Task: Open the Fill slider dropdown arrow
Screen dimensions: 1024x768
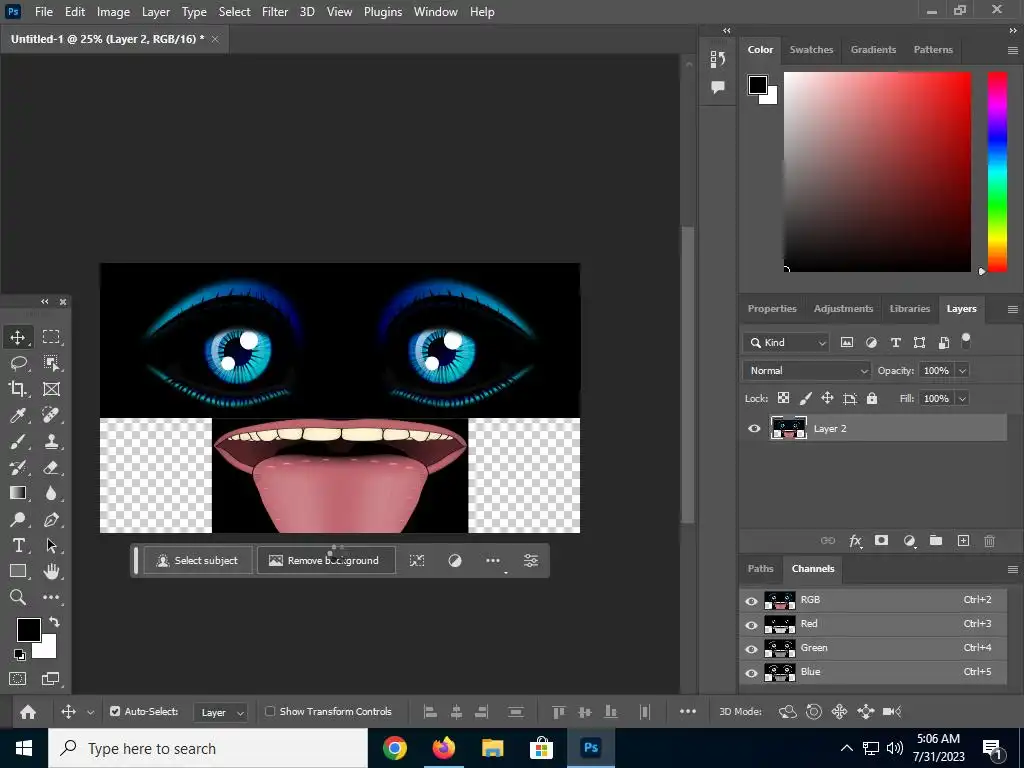Action: tap(962, 398)
